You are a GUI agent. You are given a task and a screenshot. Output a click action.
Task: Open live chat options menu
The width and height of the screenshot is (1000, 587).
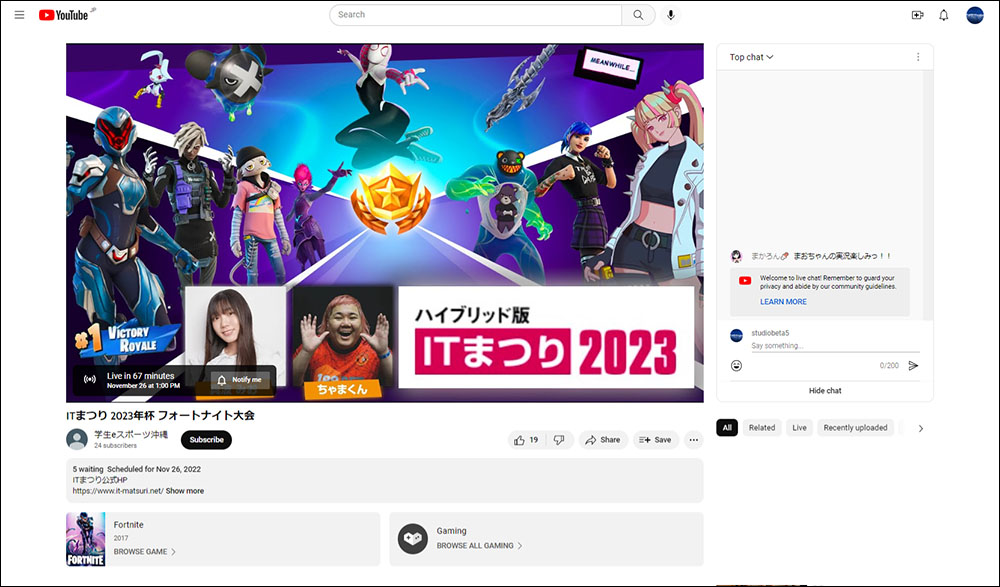click(918, 57)
